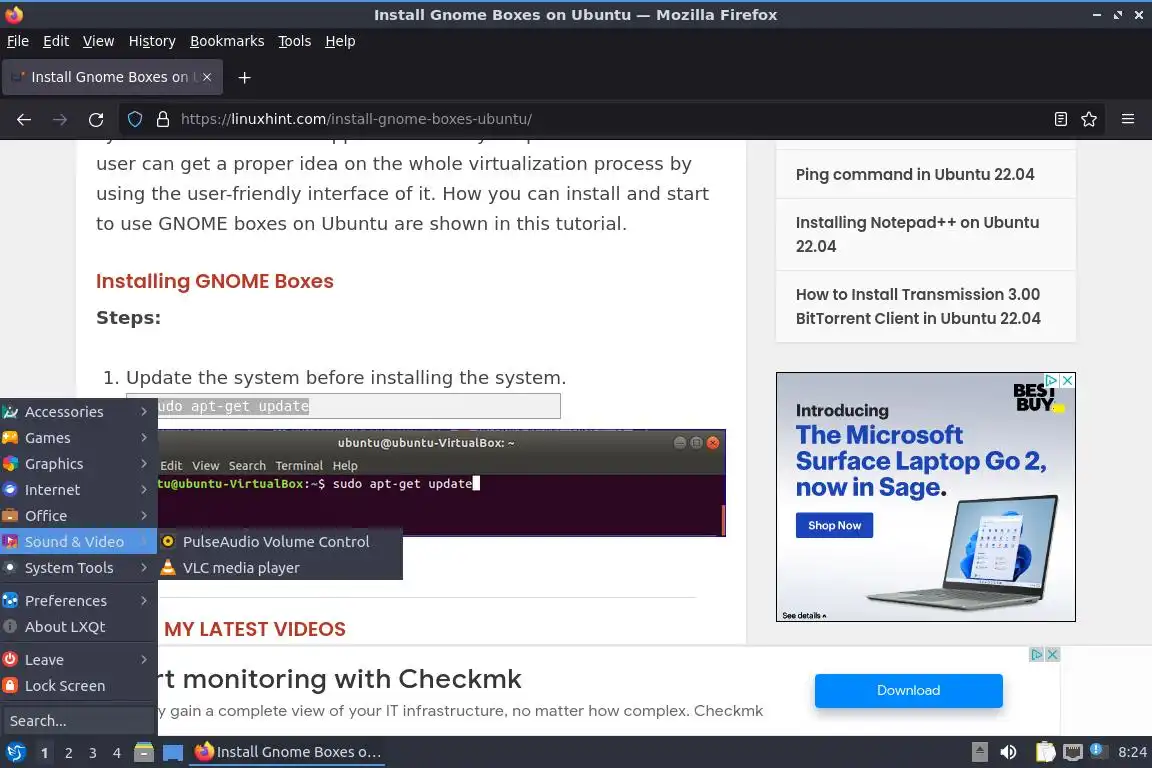Viewport: 1152px width, 768px height.
Task: Launch the file manager from panel
Action: 144,752
